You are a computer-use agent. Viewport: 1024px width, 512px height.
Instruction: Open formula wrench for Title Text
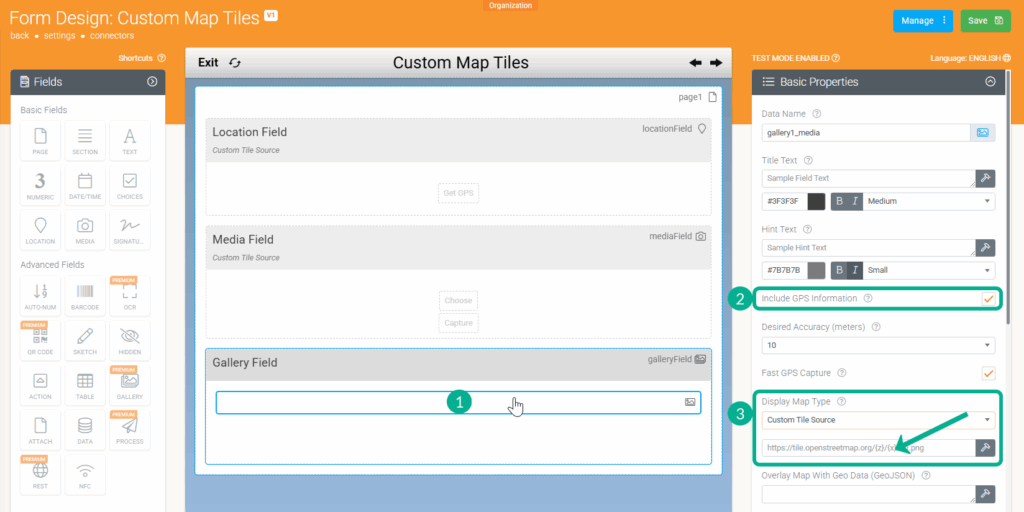pos(985,178)
